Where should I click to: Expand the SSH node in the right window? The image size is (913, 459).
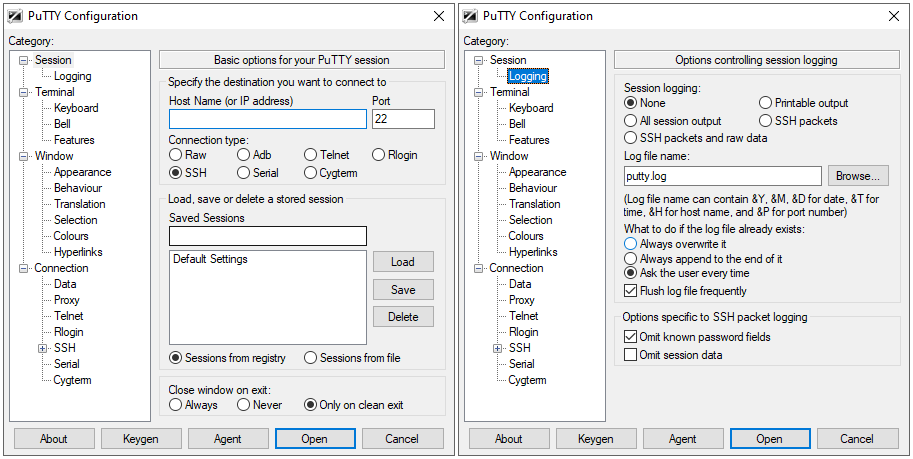click(x=497, y=348)
